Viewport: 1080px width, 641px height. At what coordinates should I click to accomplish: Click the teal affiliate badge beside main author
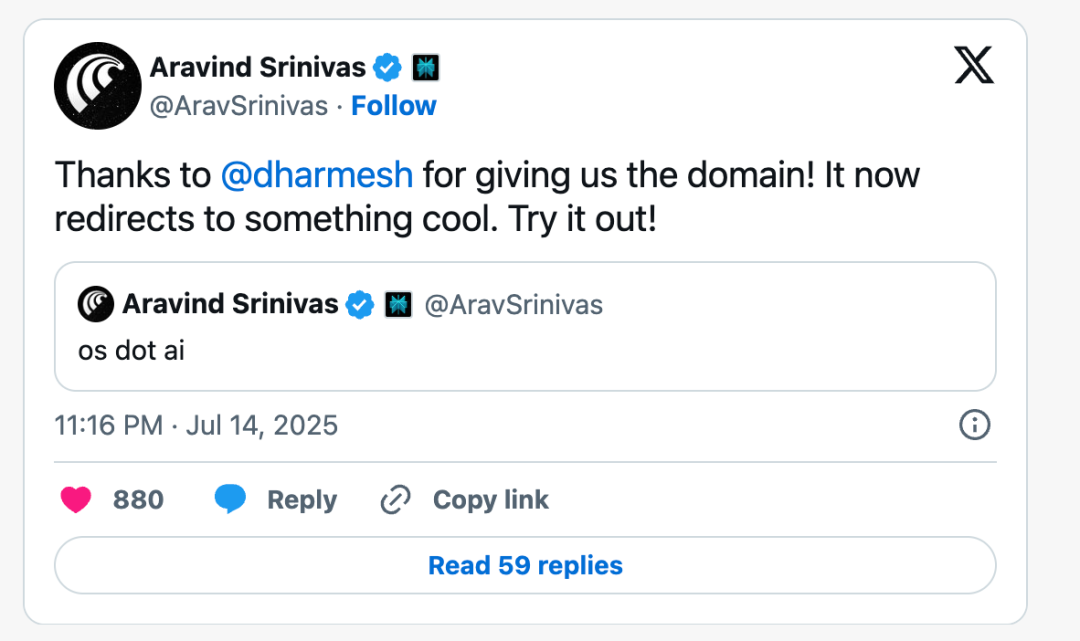click(x=426, y=67)
